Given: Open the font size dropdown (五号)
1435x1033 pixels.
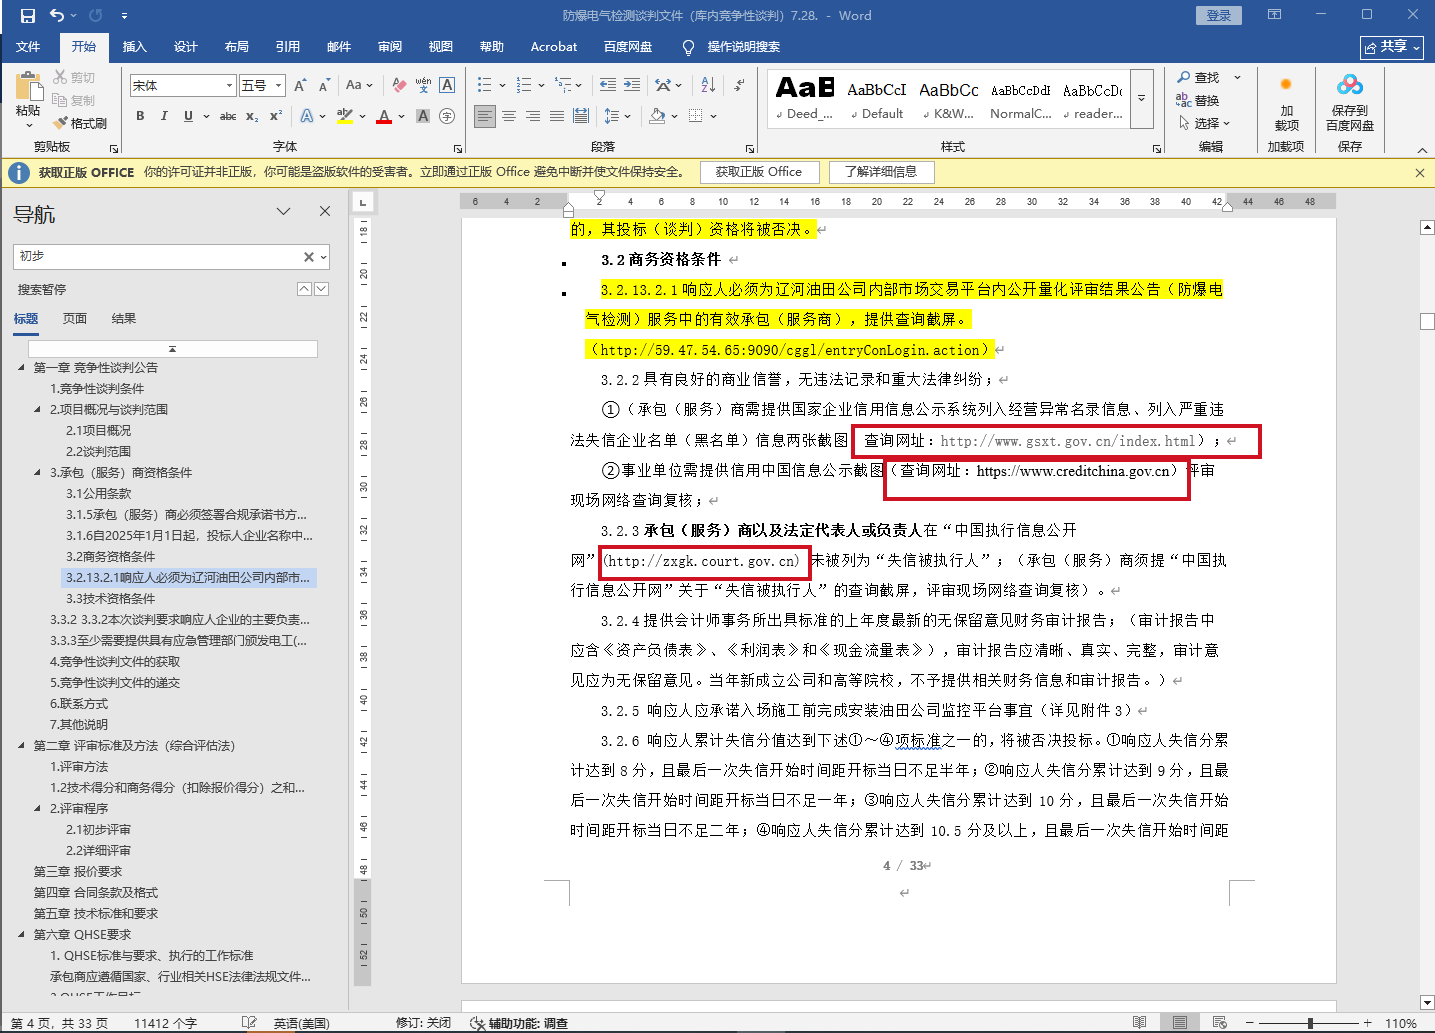Looking at the screenshot, I should tap(279, 86).
